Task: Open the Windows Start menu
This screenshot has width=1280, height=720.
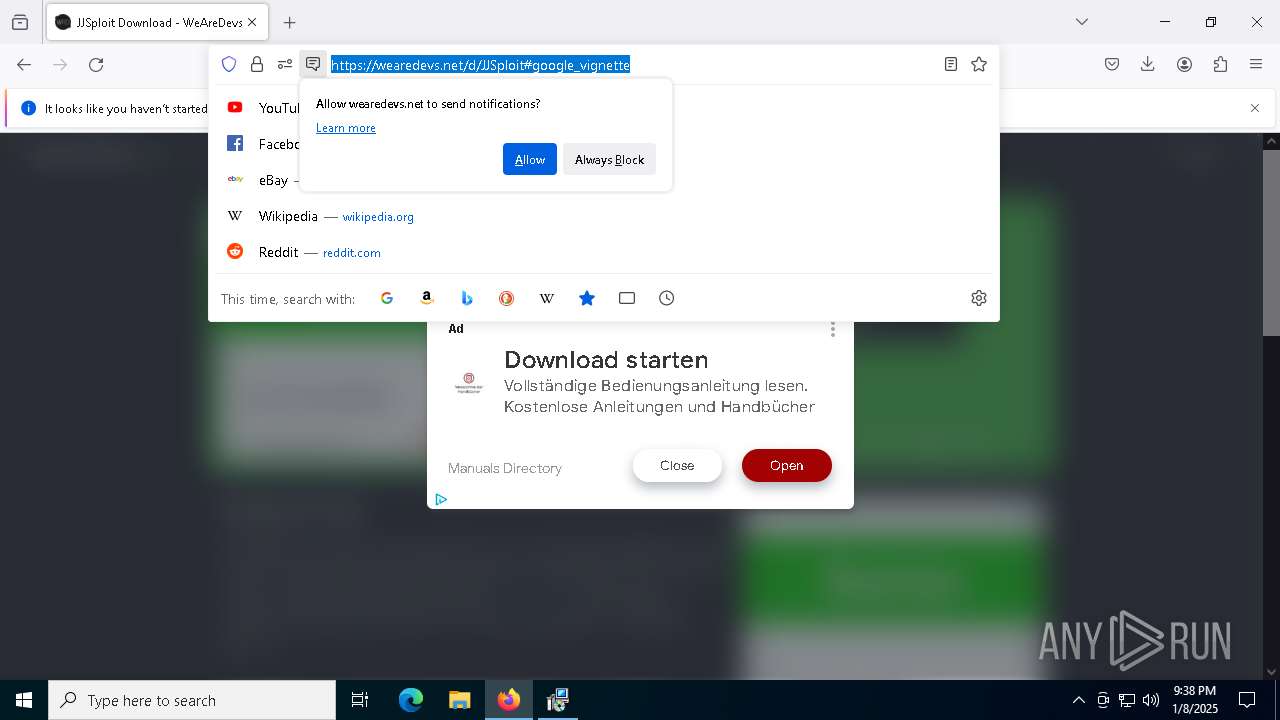Action: pos(24,700)
